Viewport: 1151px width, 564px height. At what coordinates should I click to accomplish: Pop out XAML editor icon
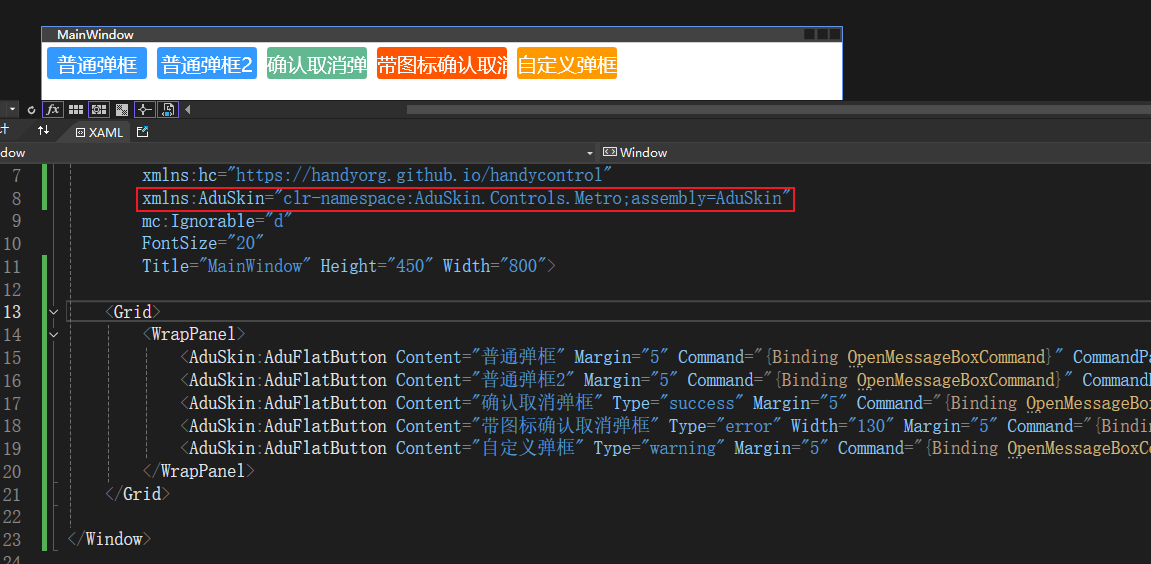click(143, 131)
